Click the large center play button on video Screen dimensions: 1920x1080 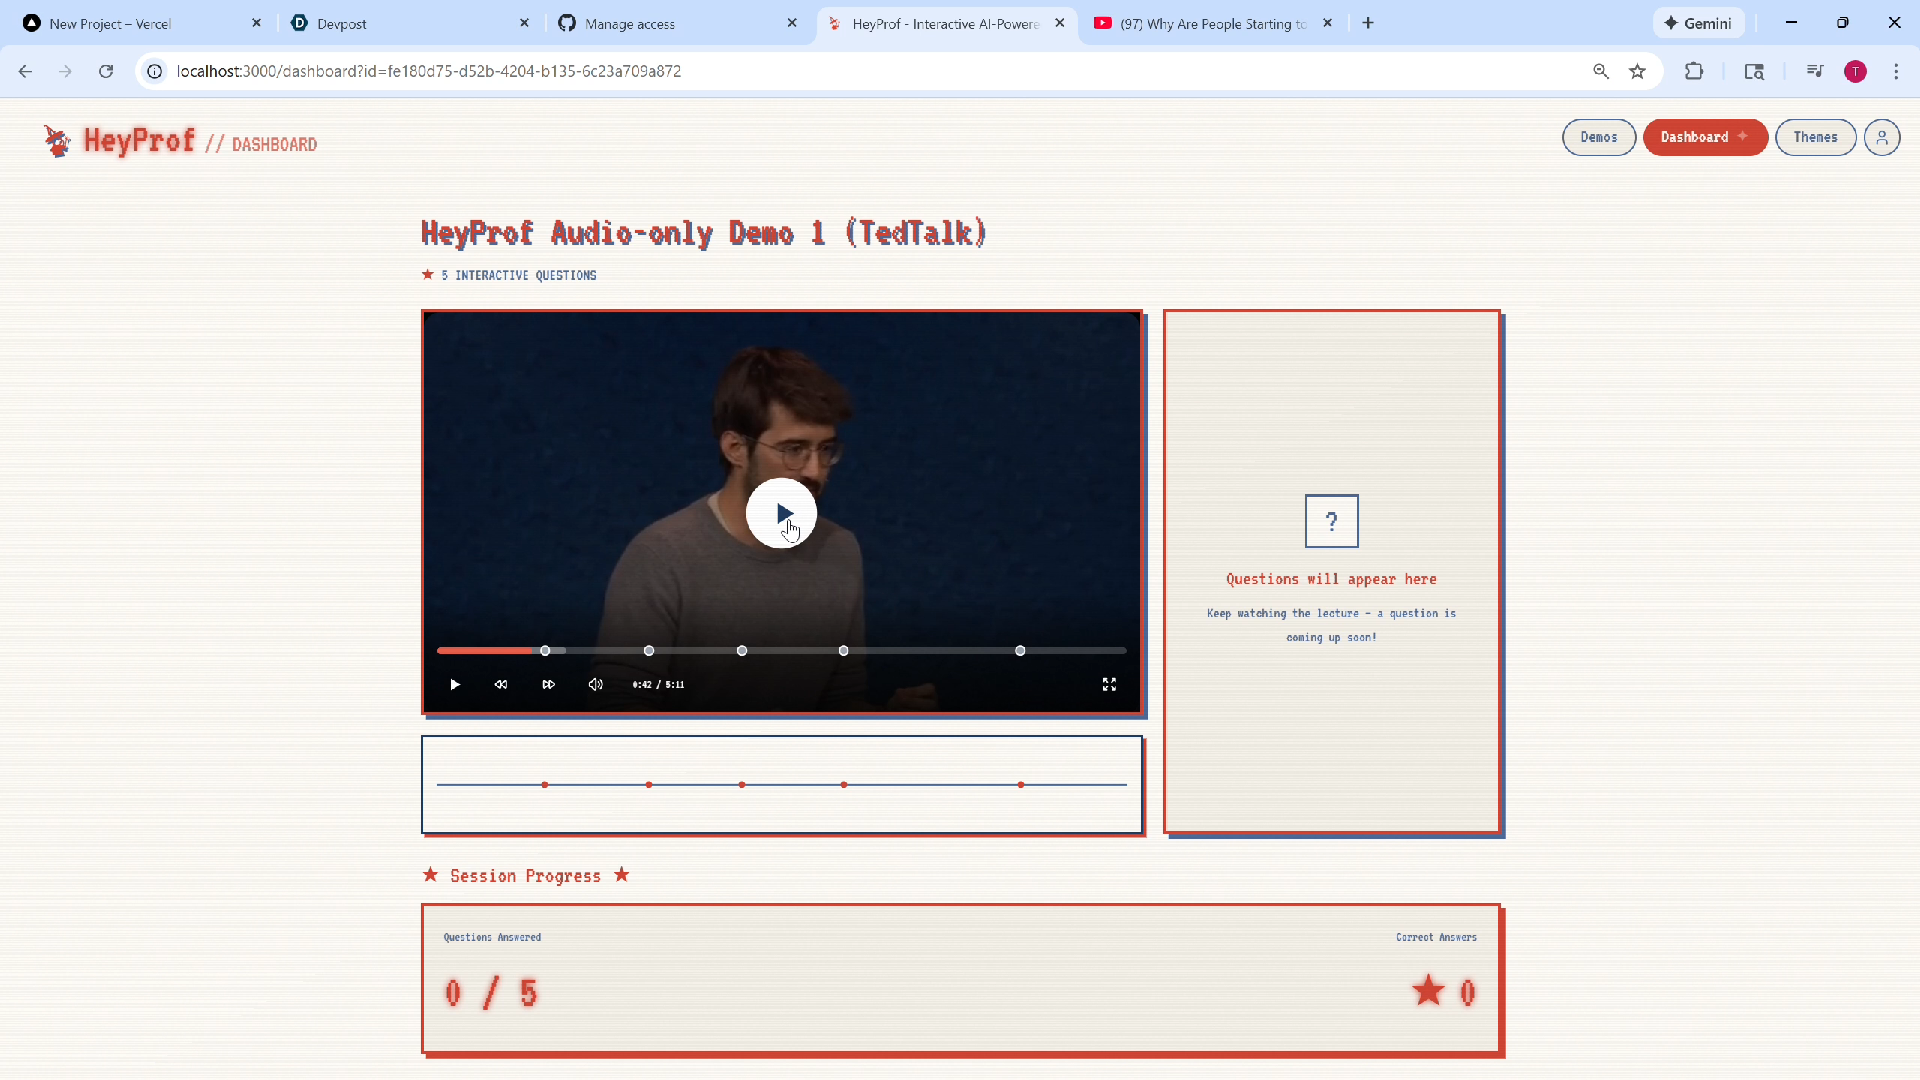point(781,513)
